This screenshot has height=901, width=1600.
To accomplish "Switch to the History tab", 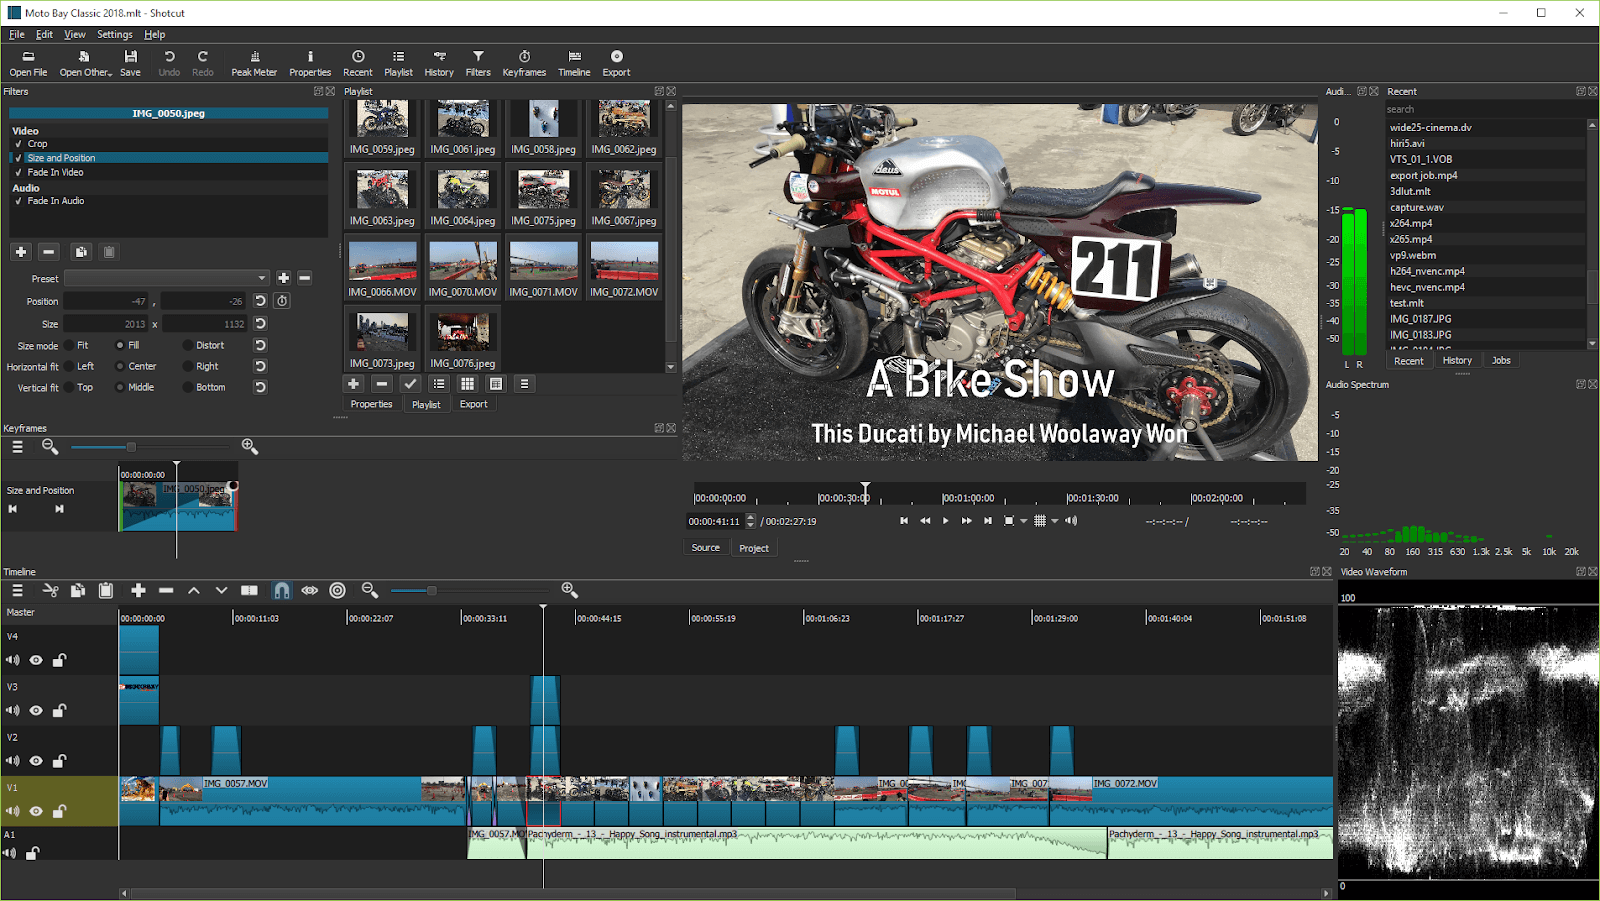I will [x=1457, y=360].
